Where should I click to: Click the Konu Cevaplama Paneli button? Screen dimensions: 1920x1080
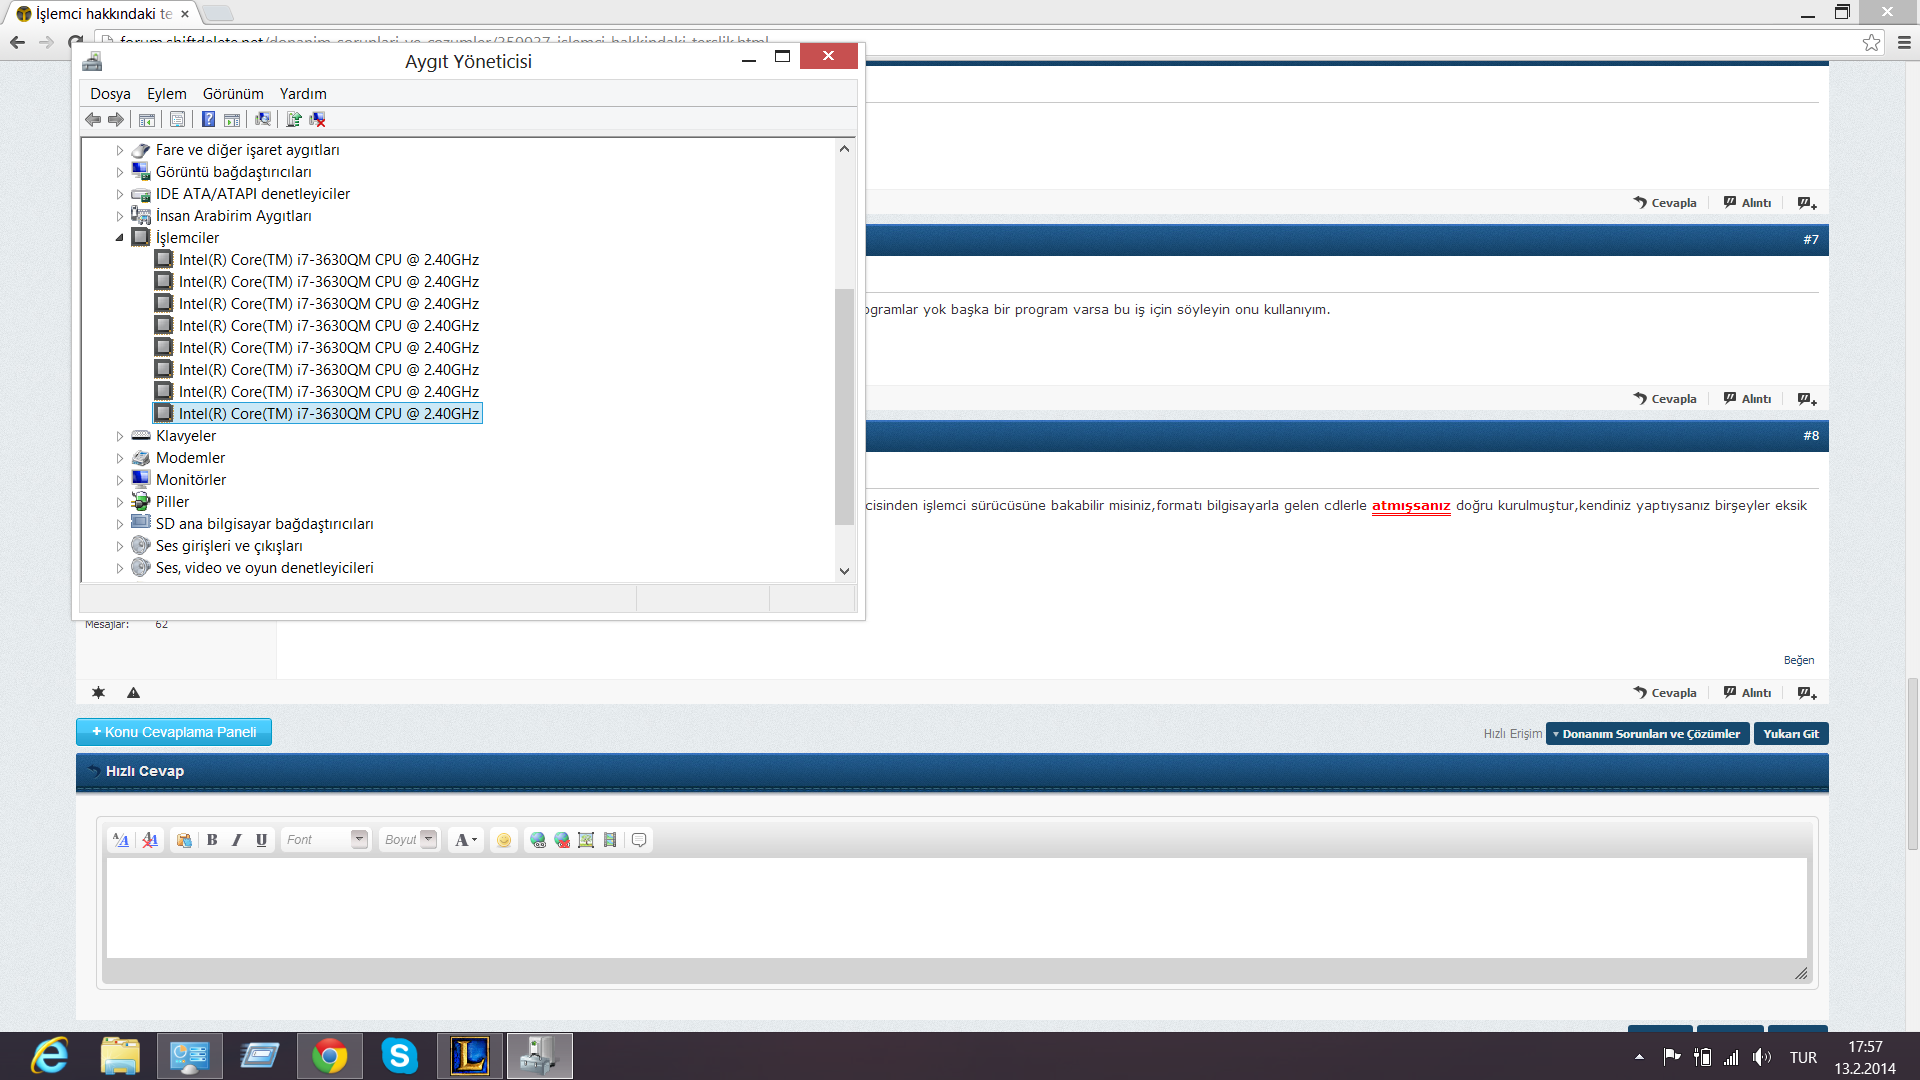click(174, 732)
